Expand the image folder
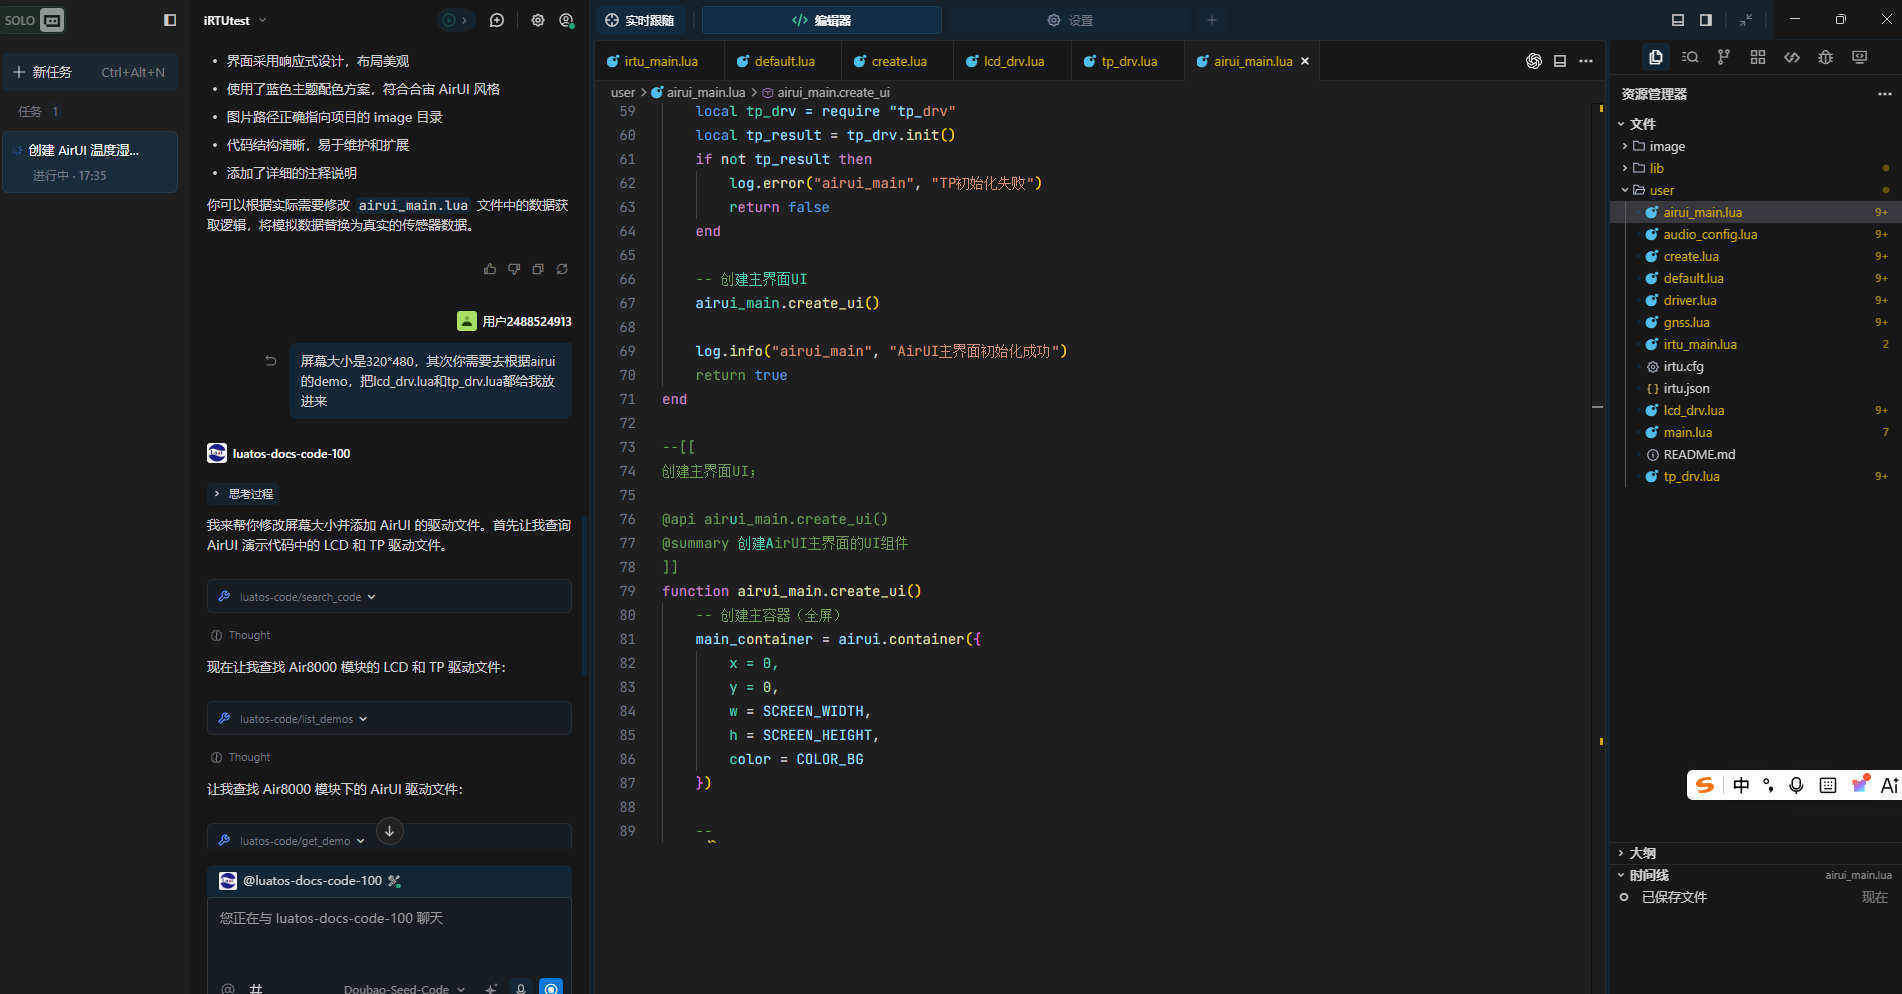1902x994 pixels. [x=1756, y=146]
